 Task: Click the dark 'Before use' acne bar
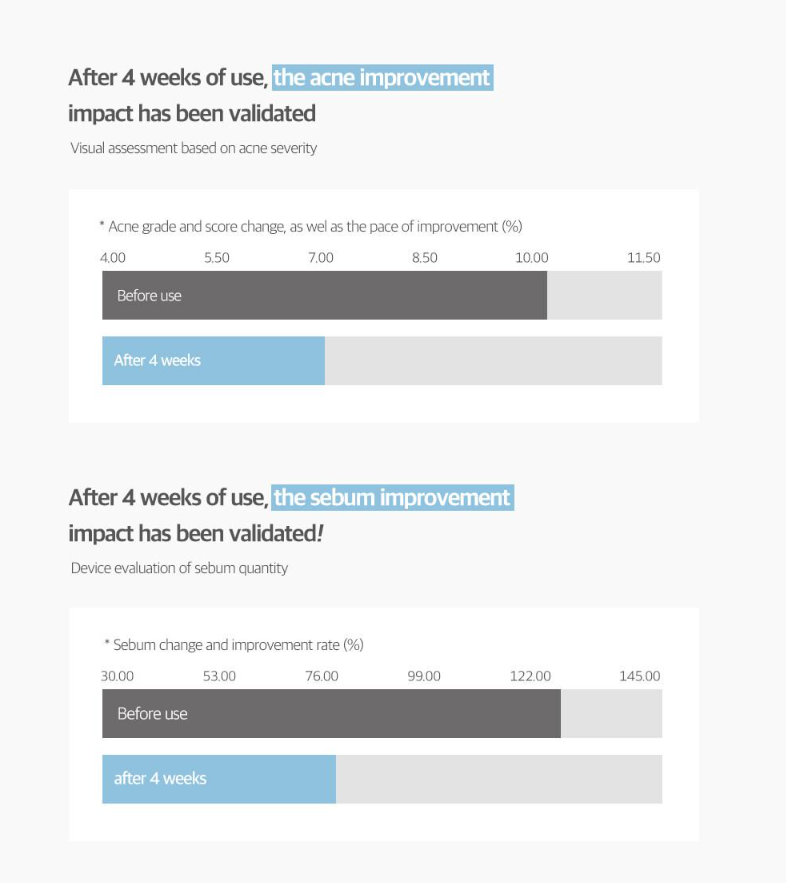pos(324,295)
